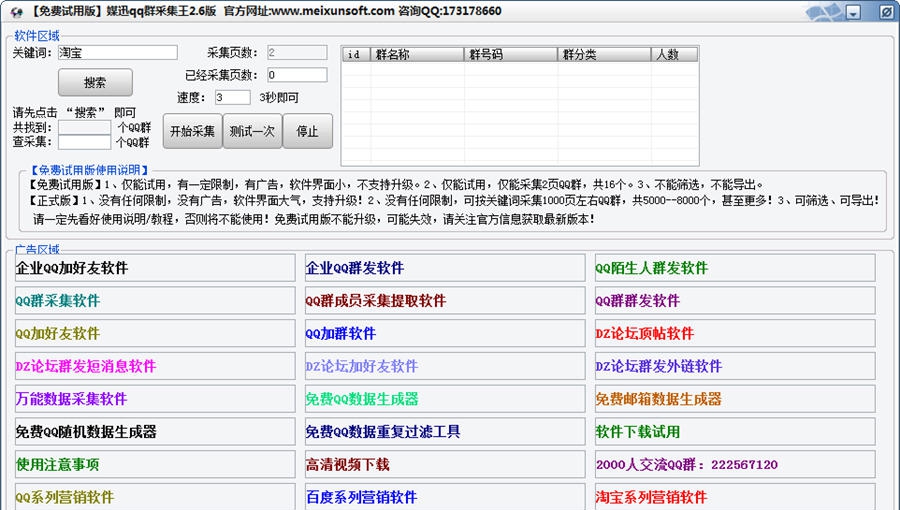
Task: Click the 关键词 keyword input field
Action: [x=118, y=53]
